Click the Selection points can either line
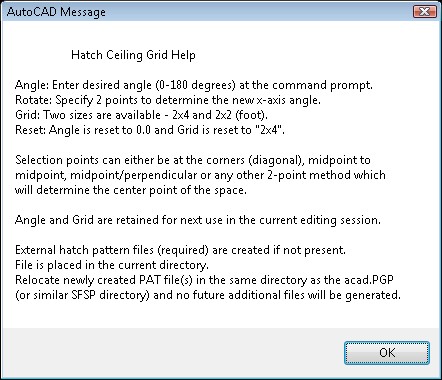Viewport: 442px width, 380px height. coord(193,160)
